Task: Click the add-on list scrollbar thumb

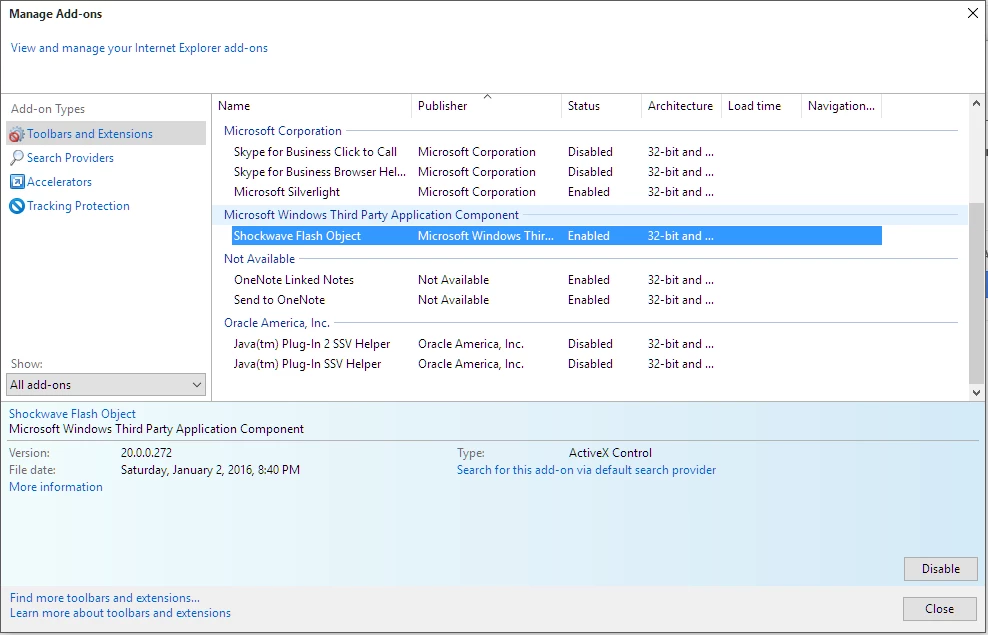Action: (x=976, y=292)
